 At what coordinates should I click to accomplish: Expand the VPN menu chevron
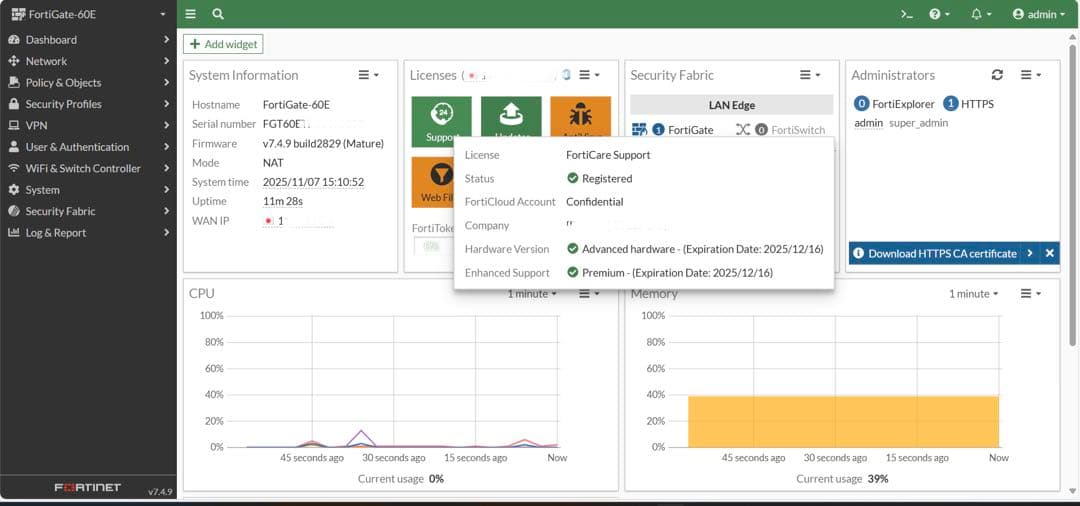tap(166, 125)
